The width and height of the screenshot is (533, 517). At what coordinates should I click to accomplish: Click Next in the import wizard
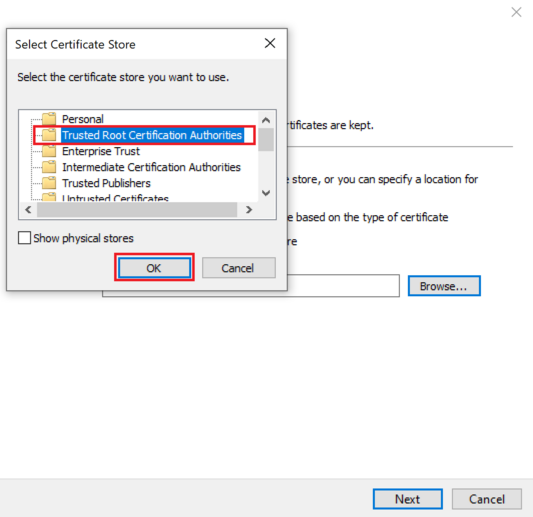pos(408,499)
